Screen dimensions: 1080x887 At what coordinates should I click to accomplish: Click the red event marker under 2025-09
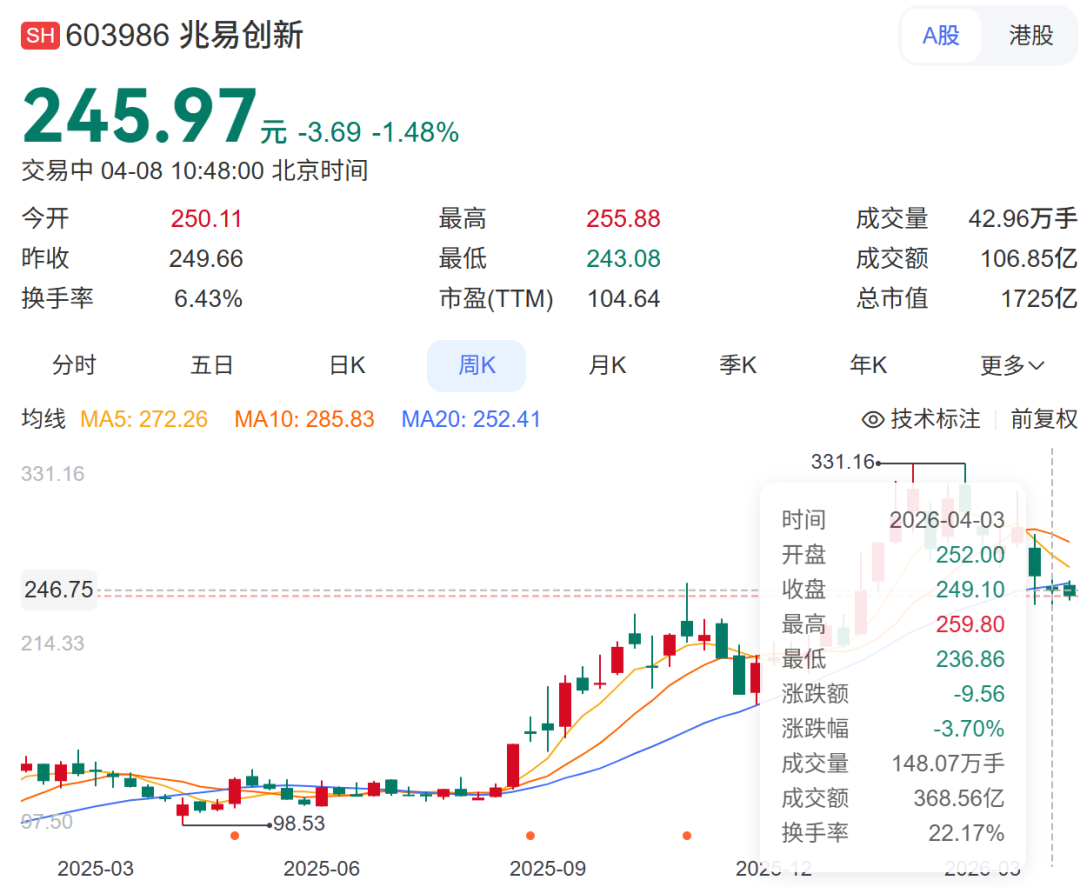(529, 836)
